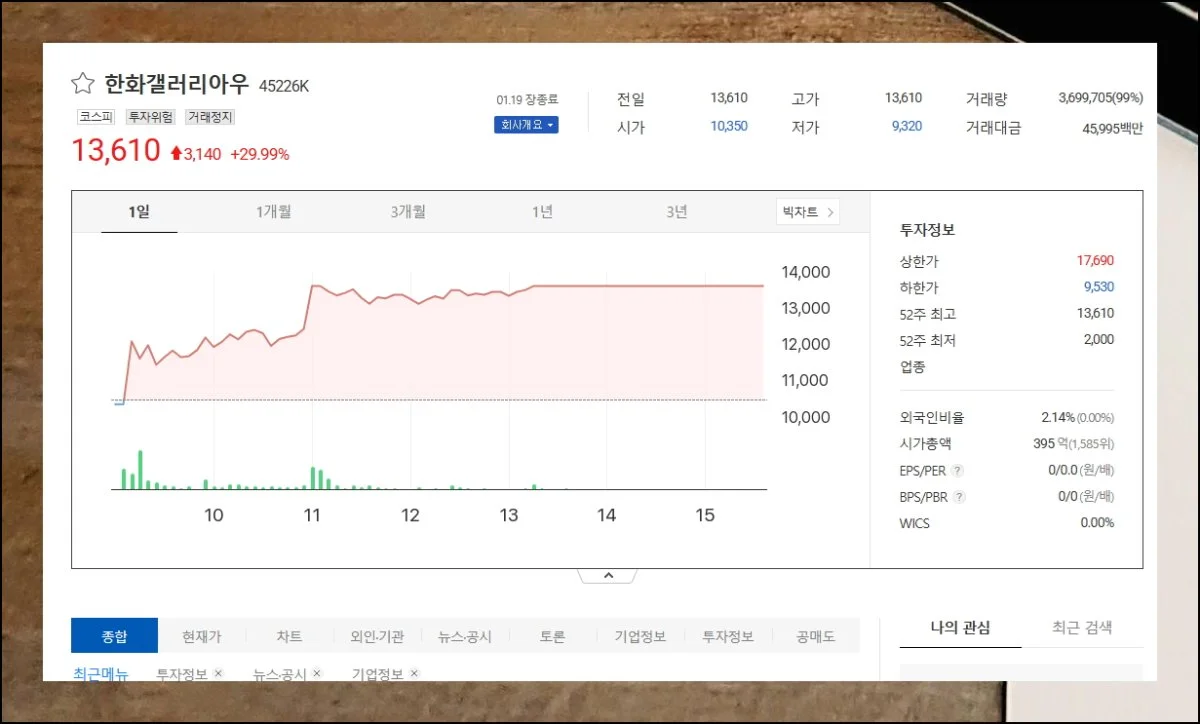Switch chart to 1개월 period
1200x724 pixels.
pyautogui.click(x=274, y=212)
